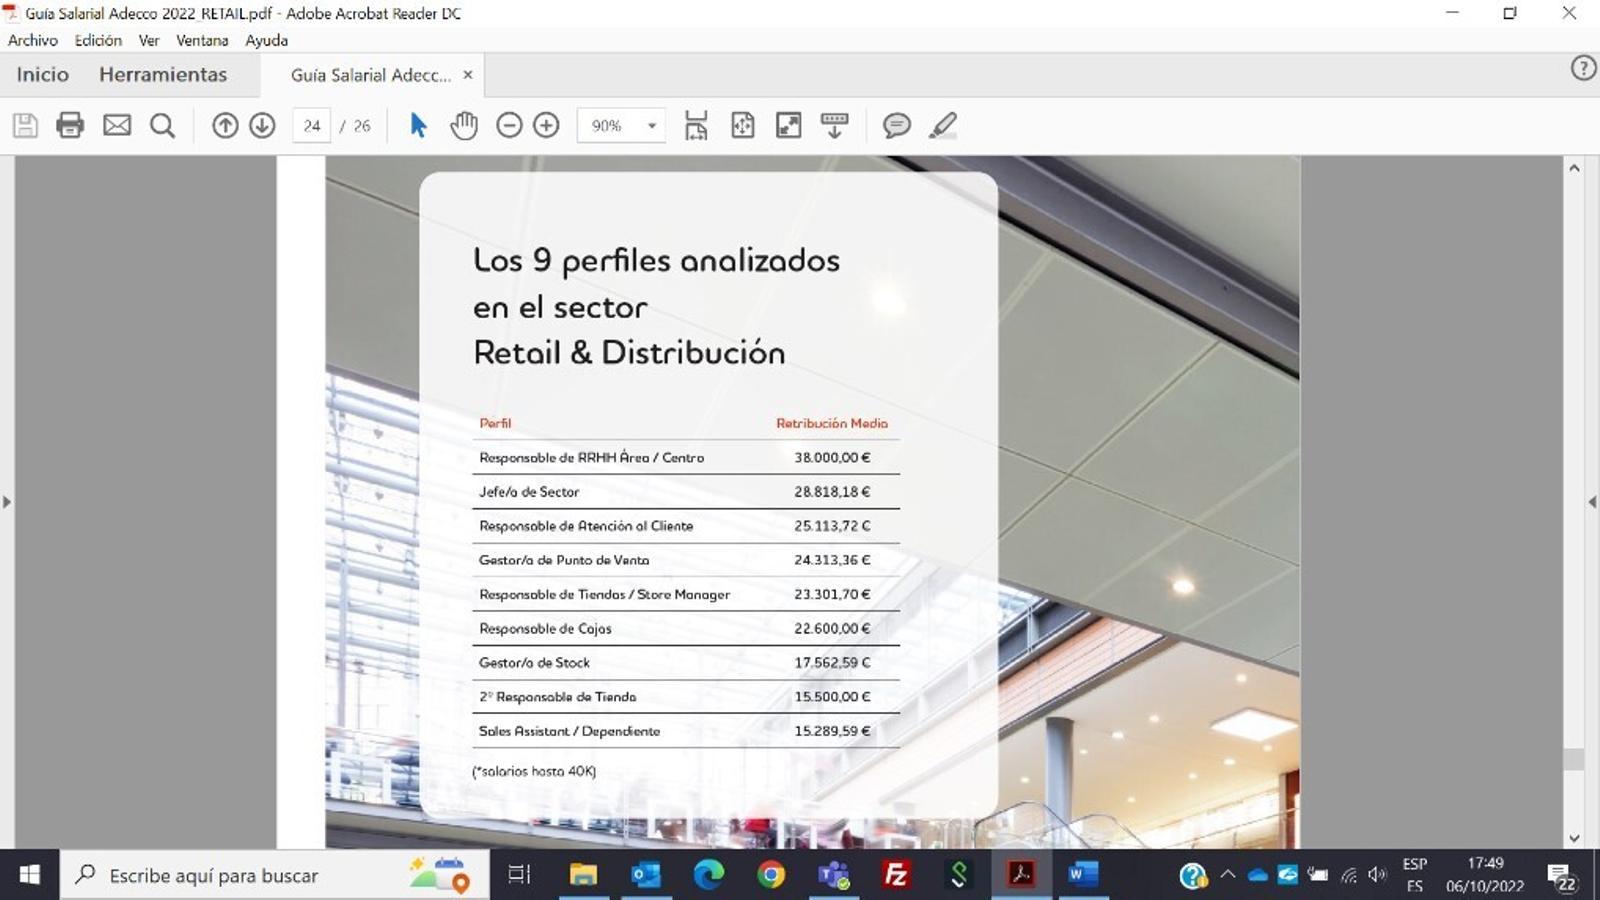Image resolution: width=1600 pixels, height=900 pixels.
Task: Activate the Hand pan tool
Action: [464, 125]
